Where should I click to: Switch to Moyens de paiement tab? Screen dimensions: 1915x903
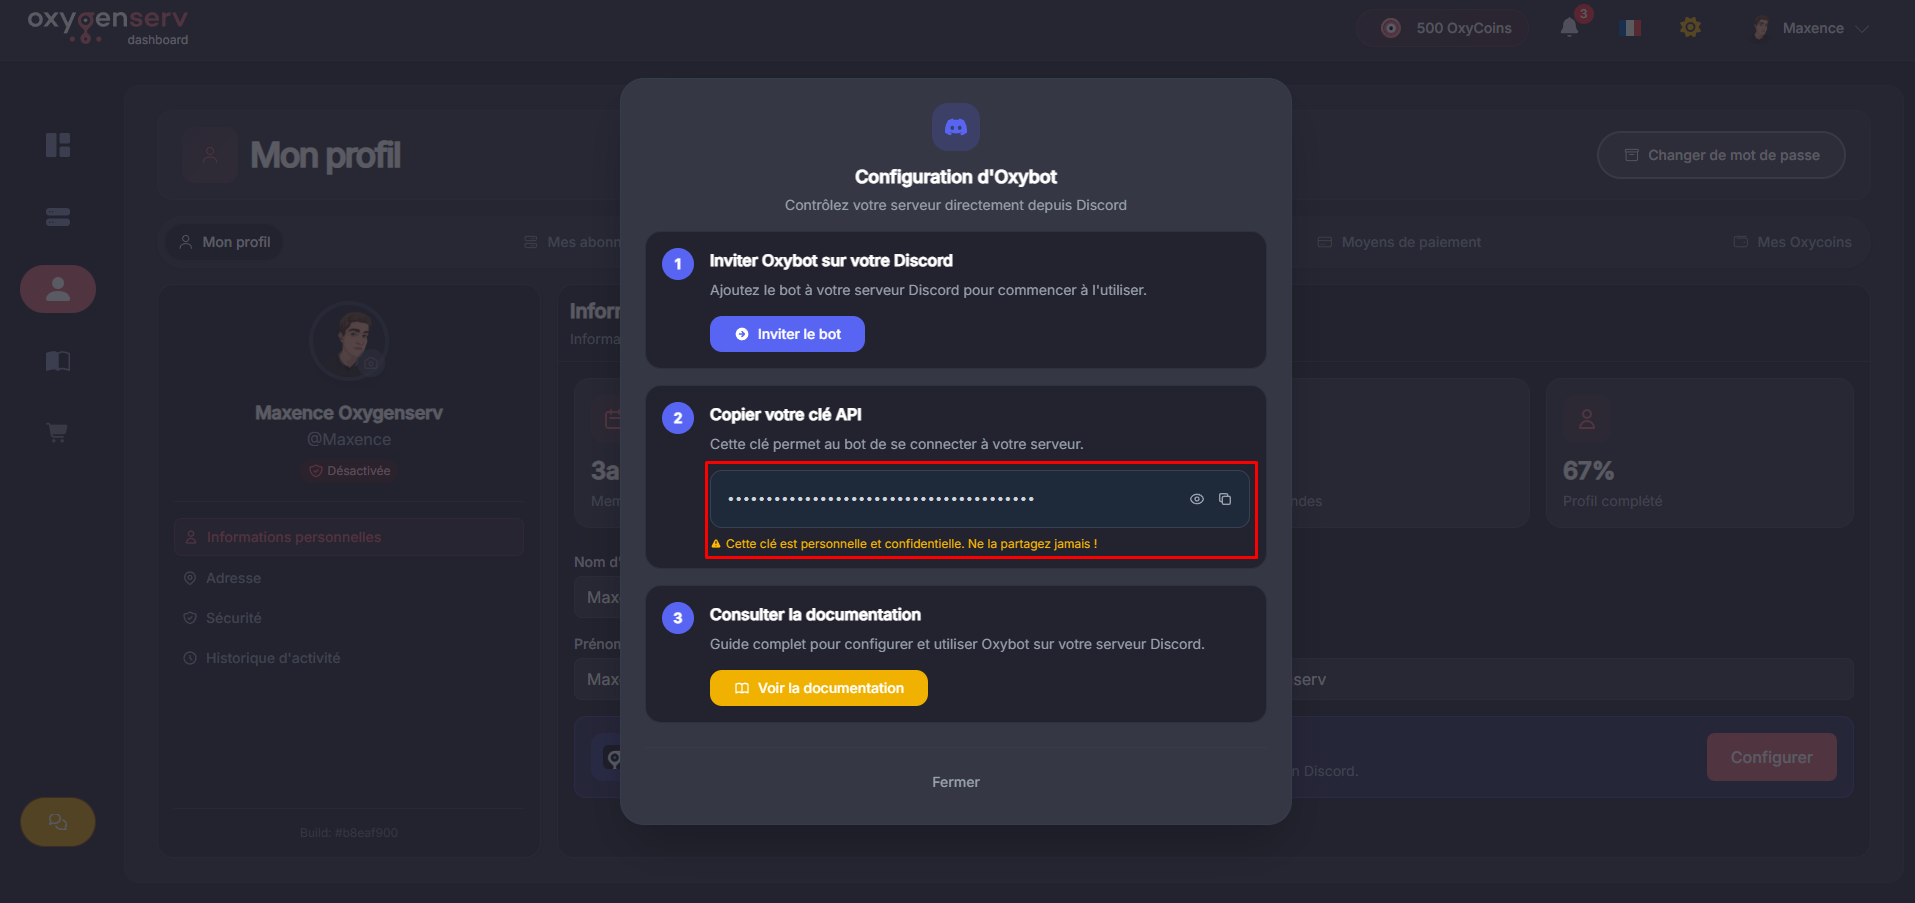tap(1399, 242)
